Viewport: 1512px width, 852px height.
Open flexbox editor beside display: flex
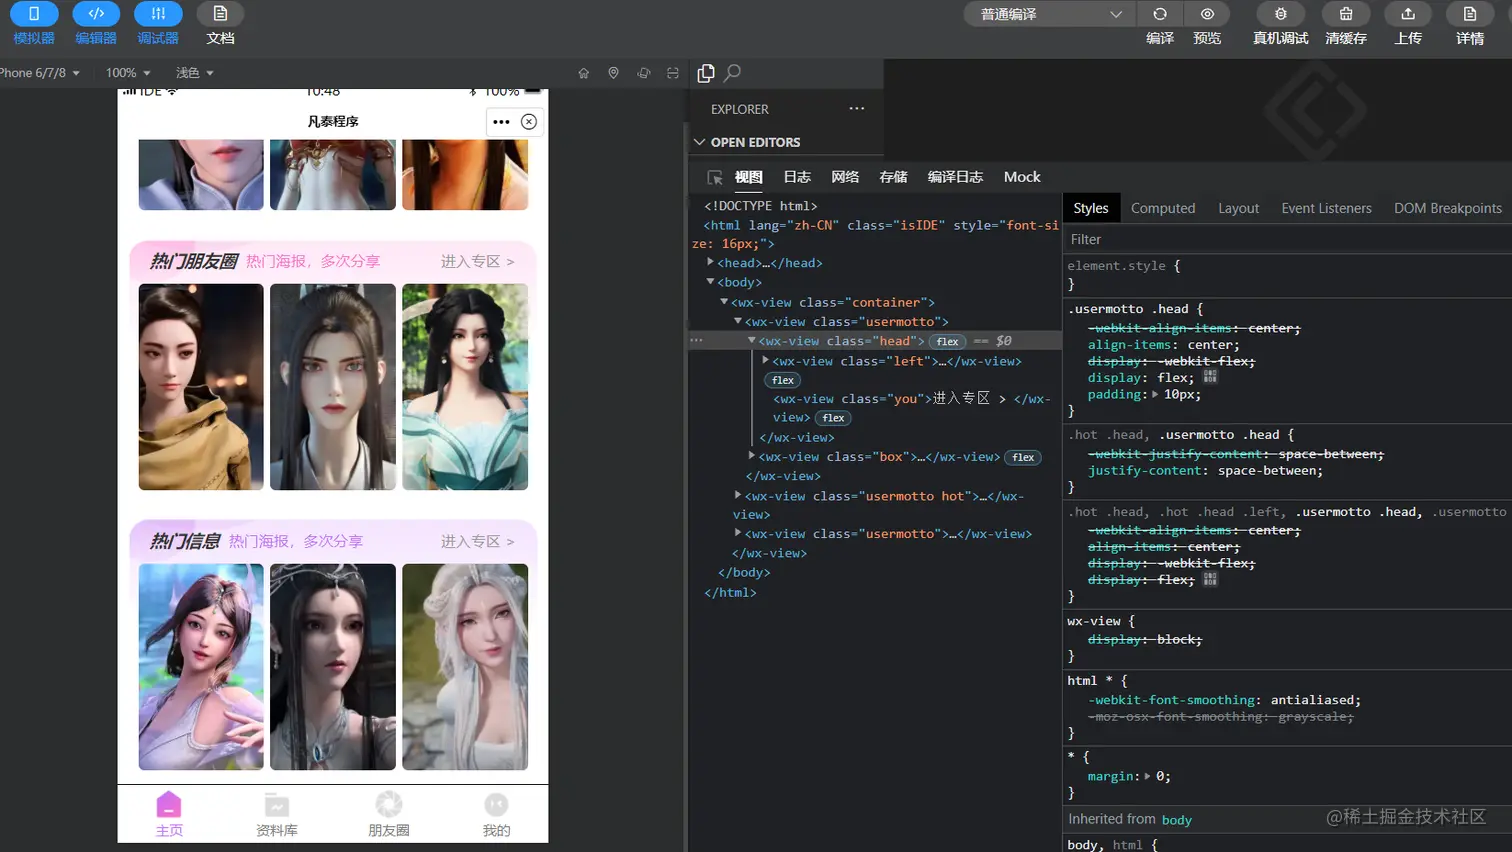(x=1210, y=378)
